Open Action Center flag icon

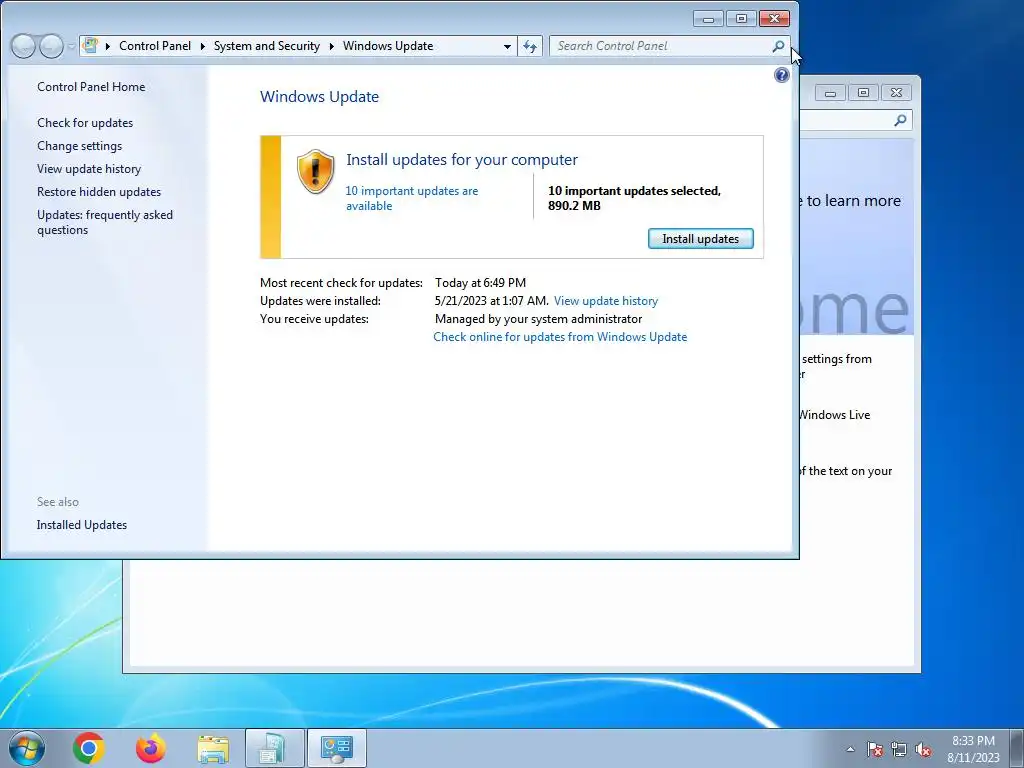[x=875, y=749]
